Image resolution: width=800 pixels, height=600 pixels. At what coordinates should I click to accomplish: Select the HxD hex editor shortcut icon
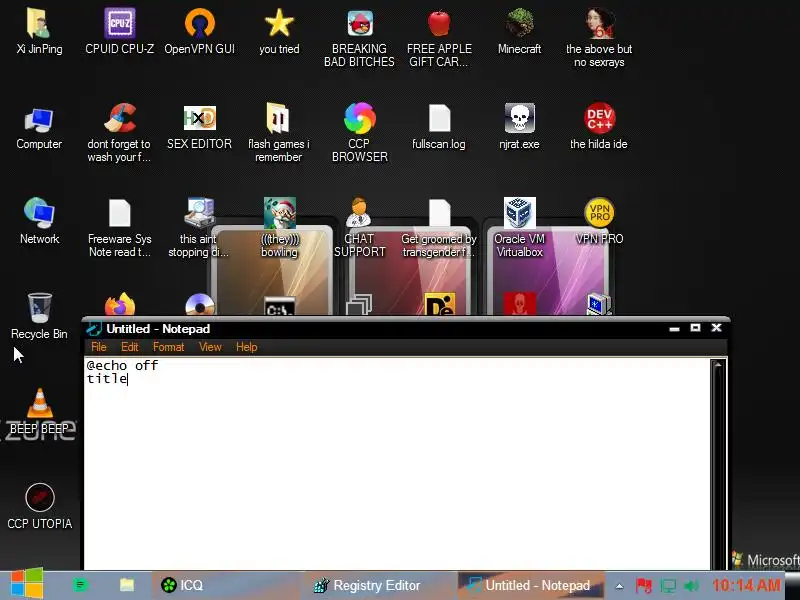click(199, 118)
